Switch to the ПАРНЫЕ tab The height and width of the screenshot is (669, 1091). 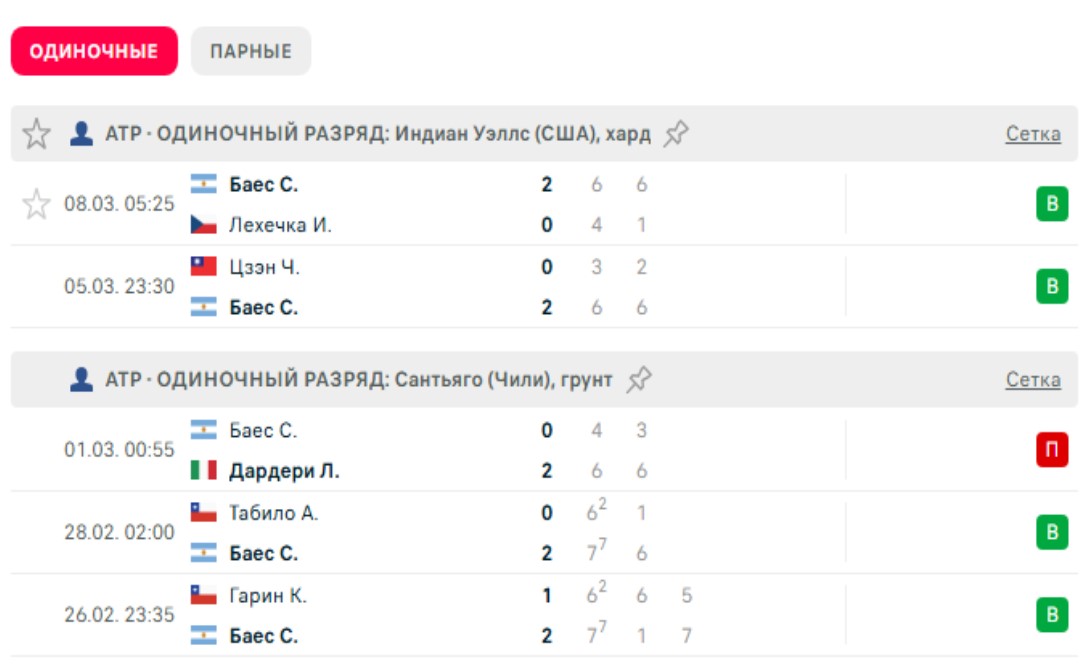click(251, 51)
